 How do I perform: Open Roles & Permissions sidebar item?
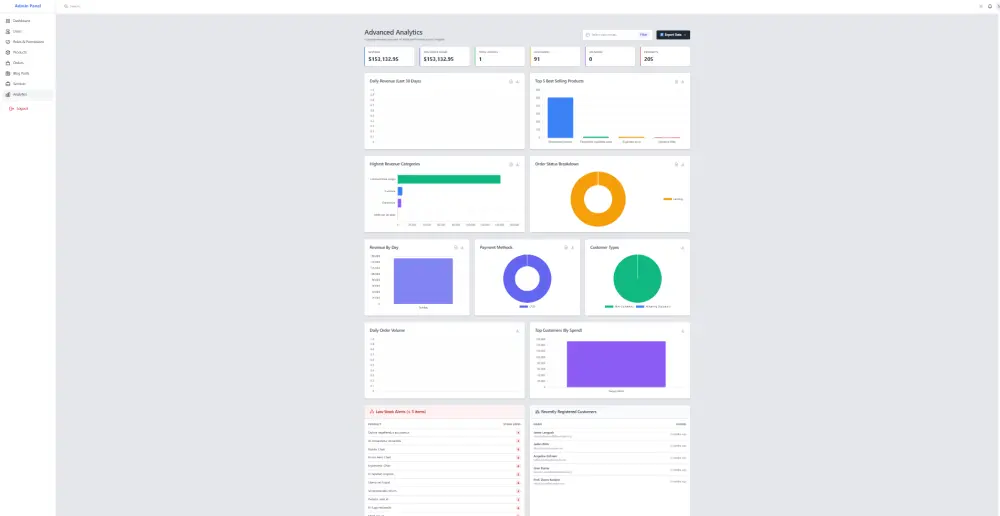pyautogui.click(x=27, y=42)
